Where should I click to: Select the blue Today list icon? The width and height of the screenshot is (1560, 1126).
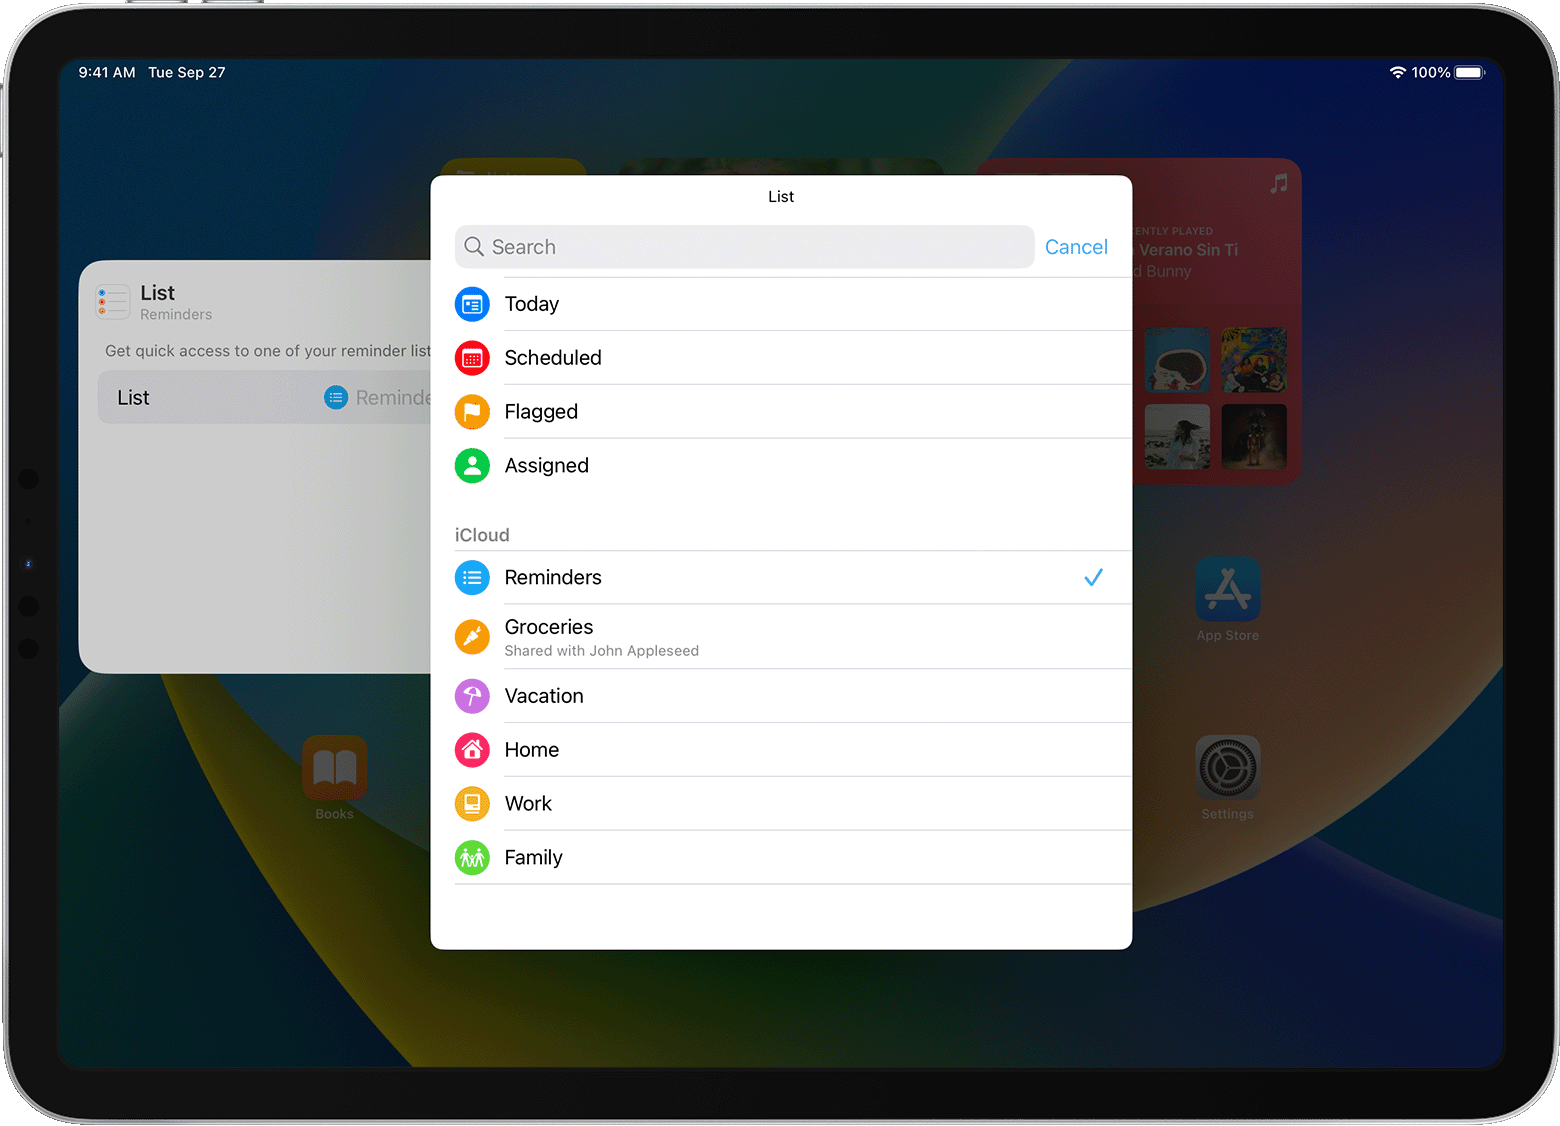coord(472,304)
